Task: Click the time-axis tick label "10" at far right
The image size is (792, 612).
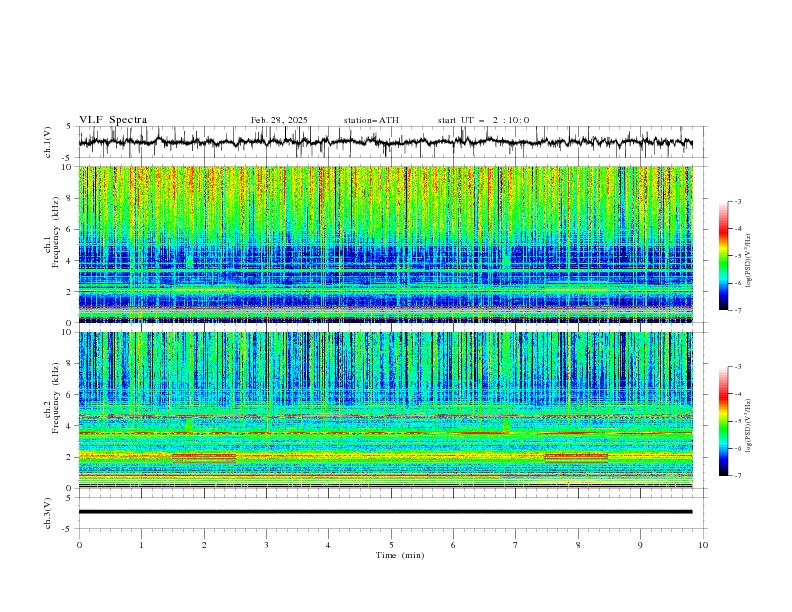Action: 703,545
